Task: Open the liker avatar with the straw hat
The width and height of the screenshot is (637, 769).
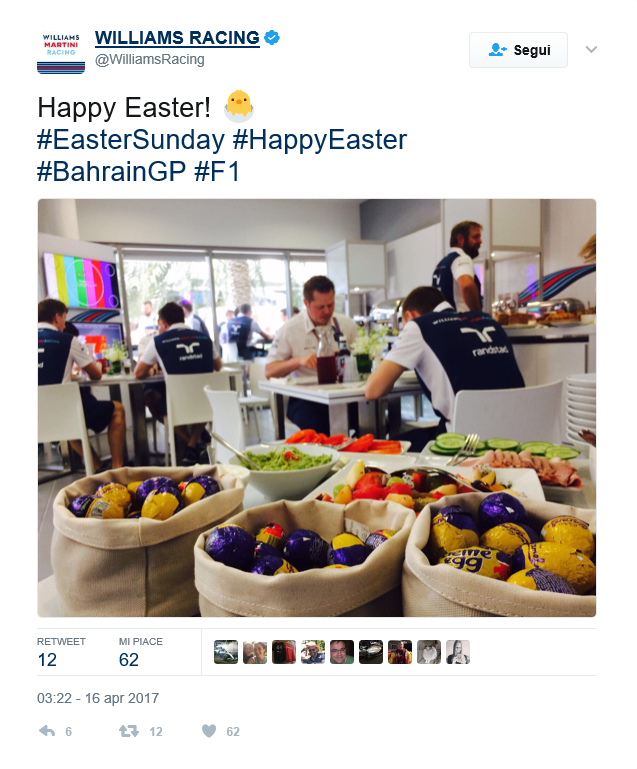Action: [313, 652]
